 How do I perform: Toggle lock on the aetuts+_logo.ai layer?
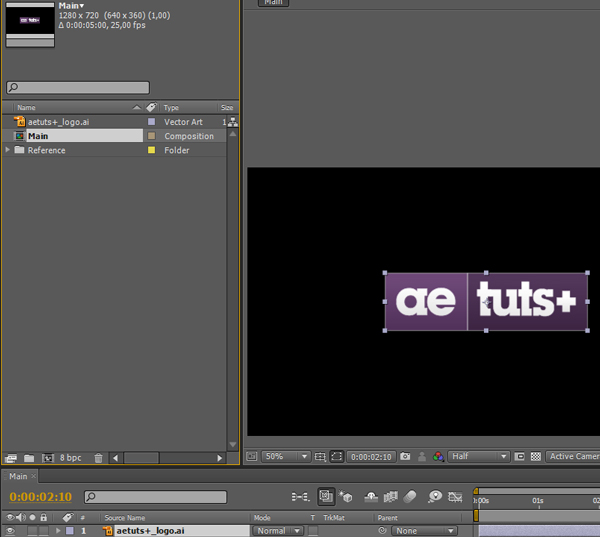(44, 531)
